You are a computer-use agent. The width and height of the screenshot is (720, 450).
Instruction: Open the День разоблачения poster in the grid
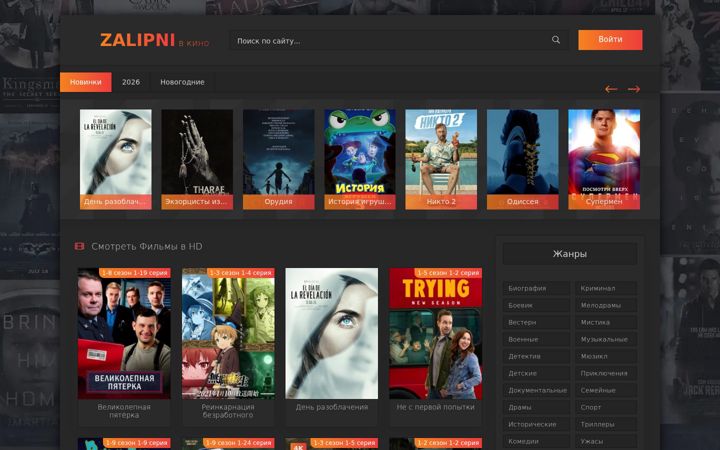(332, 333)
